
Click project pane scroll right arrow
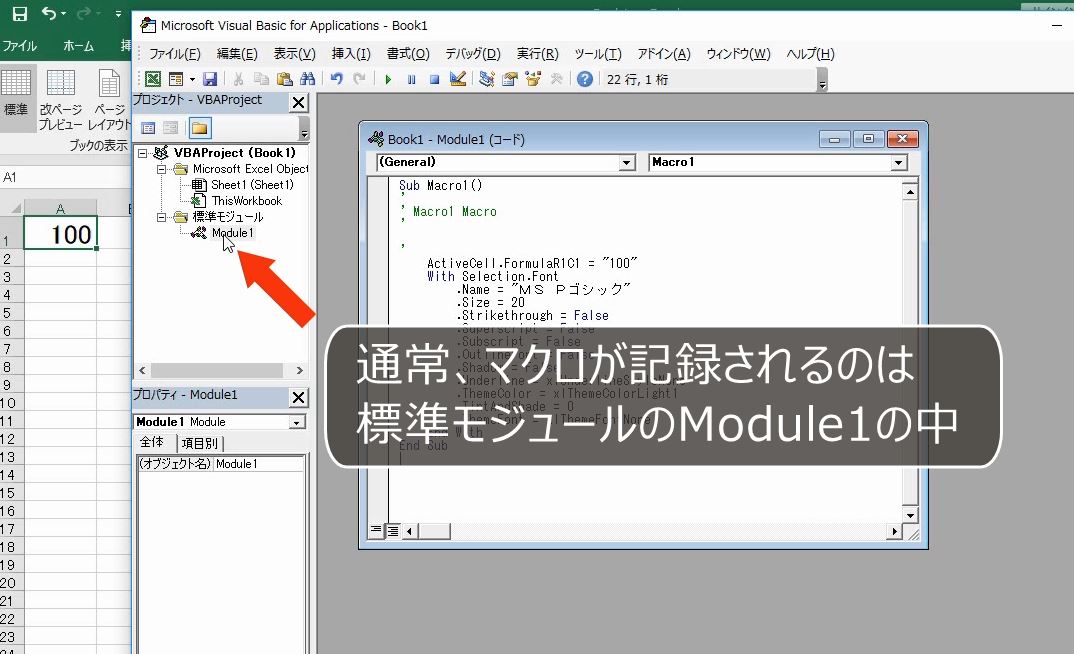[299, 370]
